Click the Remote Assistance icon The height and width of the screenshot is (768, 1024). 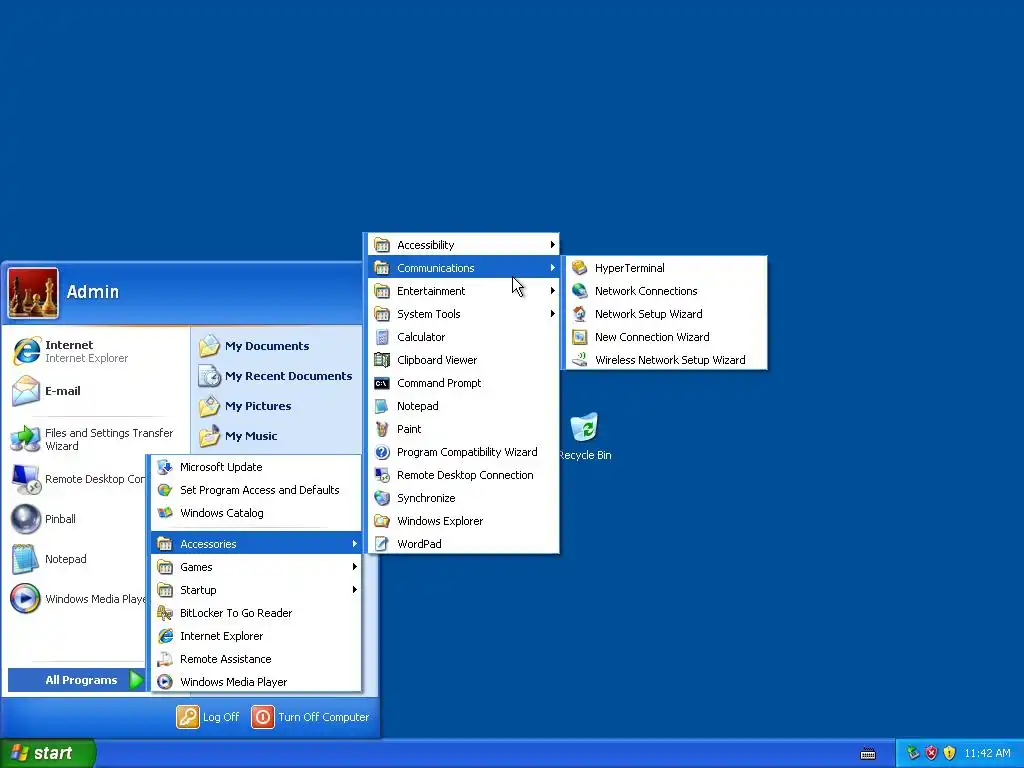(x=165, y=659)
